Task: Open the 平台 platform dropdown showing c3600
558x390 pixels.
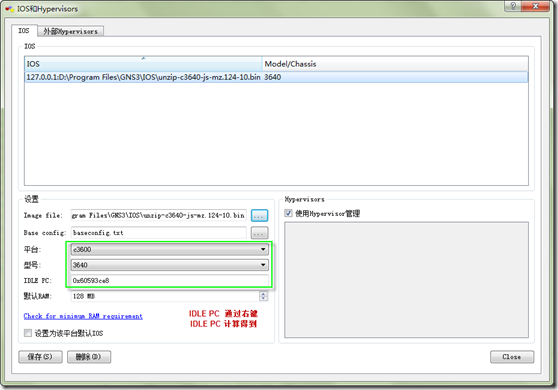Action: point(169,249)
